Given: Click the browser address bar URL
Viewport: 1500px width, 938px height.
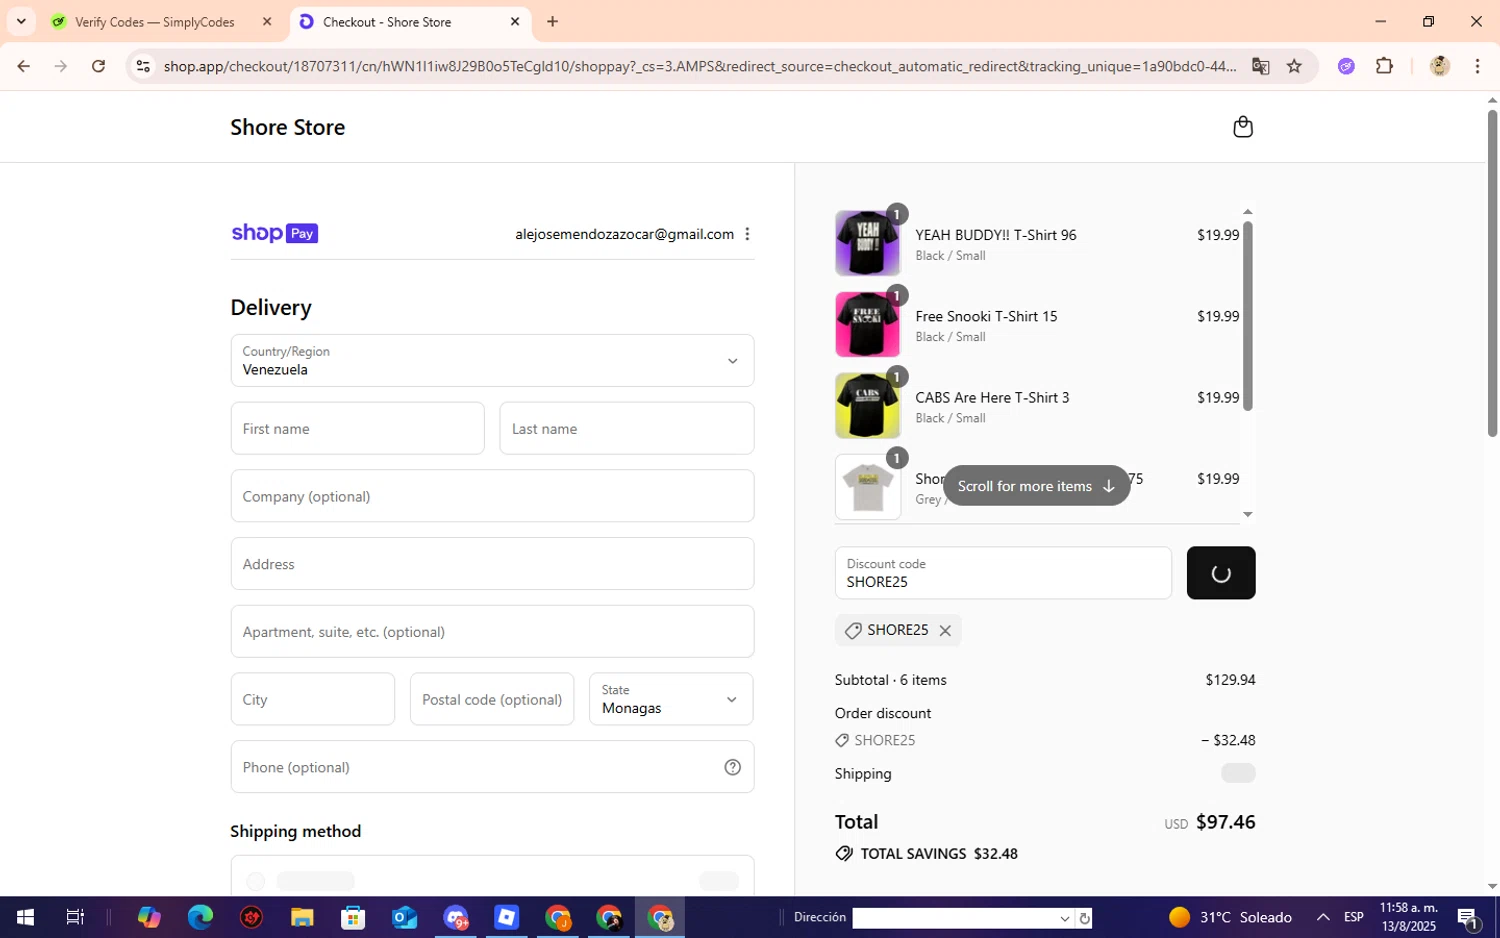Looking at the screenshot, I should pos(700,66).
